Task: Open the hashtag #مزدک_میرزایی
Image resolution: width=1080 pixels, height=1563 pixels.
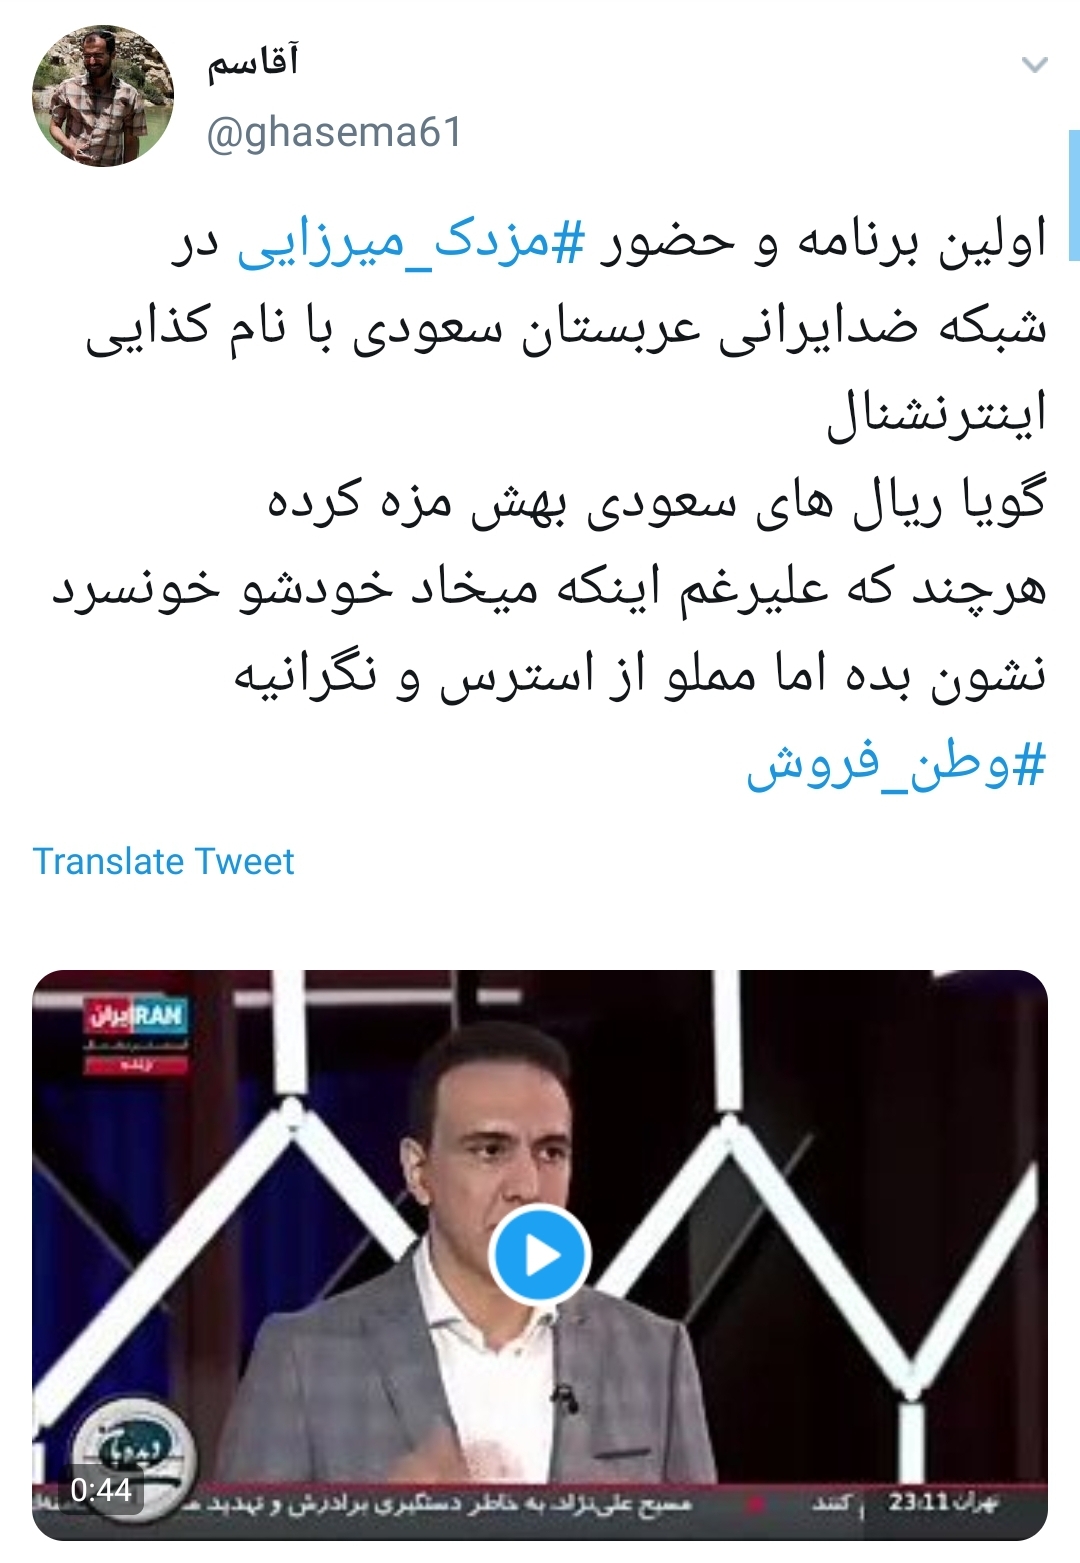Action: 410,244
